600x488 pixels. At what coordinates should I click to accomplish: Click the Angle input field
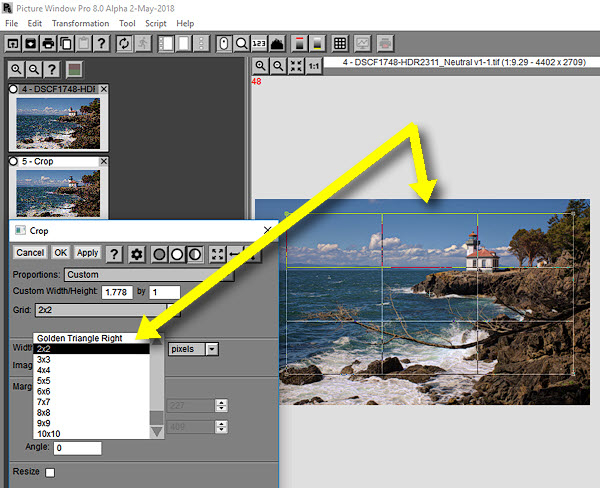pyautogui.click(x=70, y=448)
